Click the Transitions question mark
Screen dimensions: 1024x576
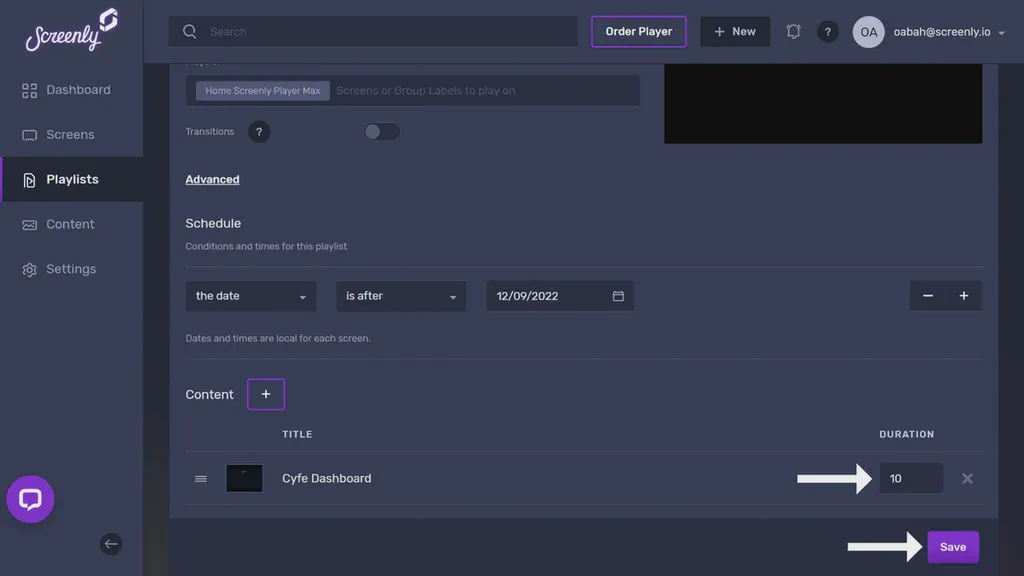pyautogui.click(x=259, y=131)
